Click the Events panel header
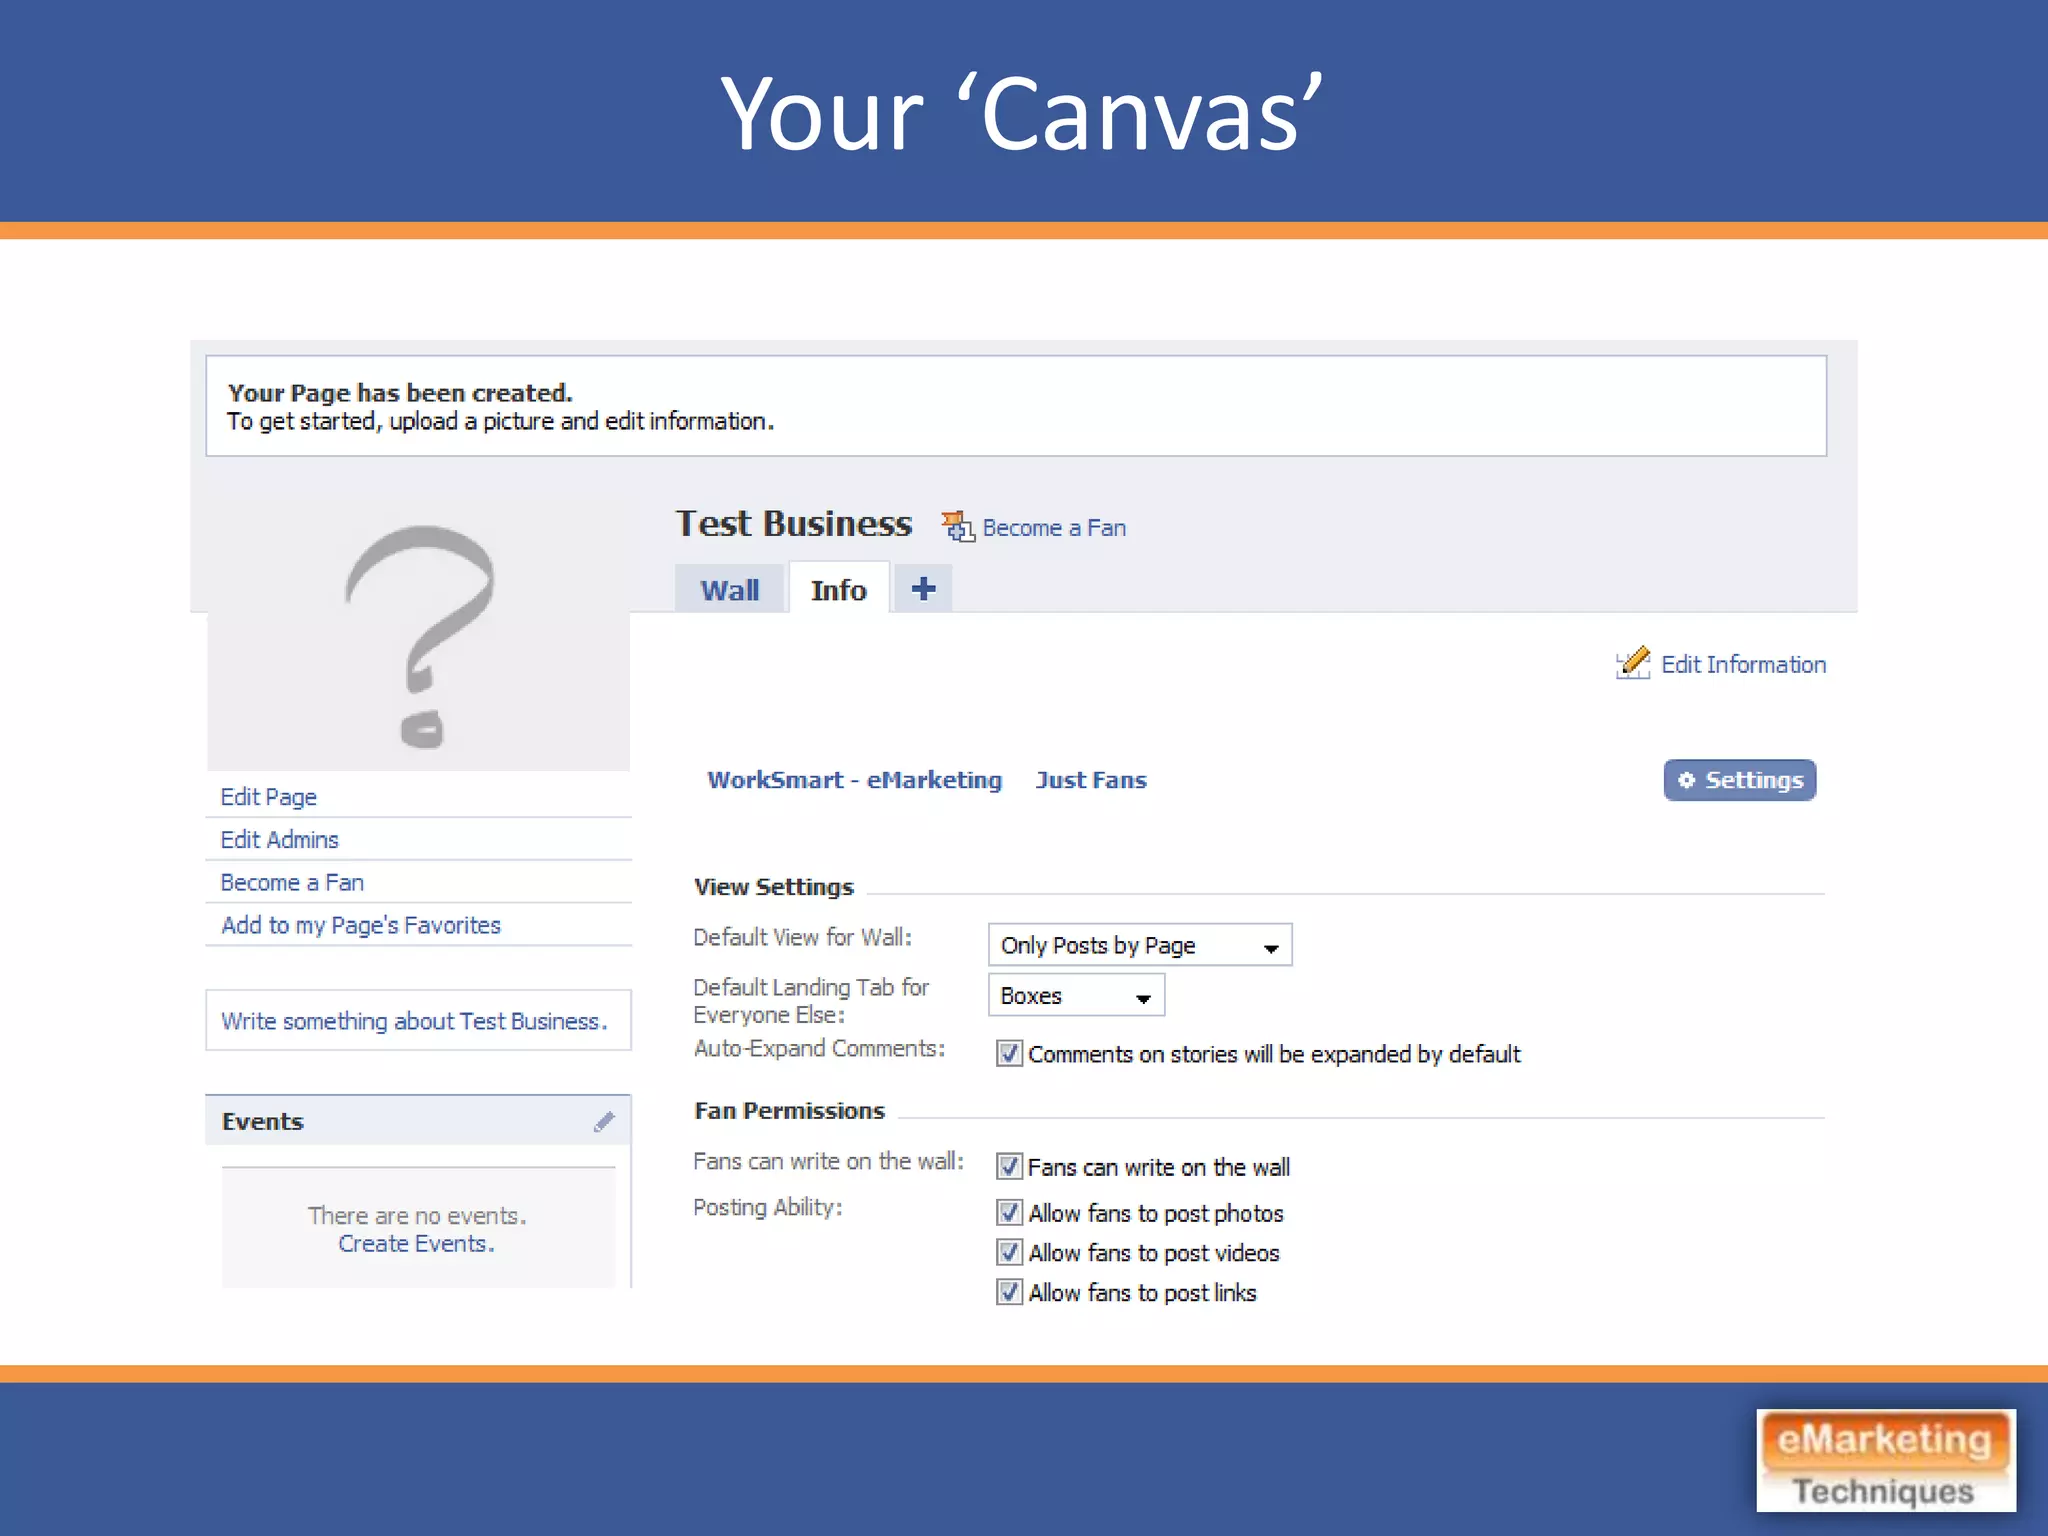 (x=418, y=1121)
